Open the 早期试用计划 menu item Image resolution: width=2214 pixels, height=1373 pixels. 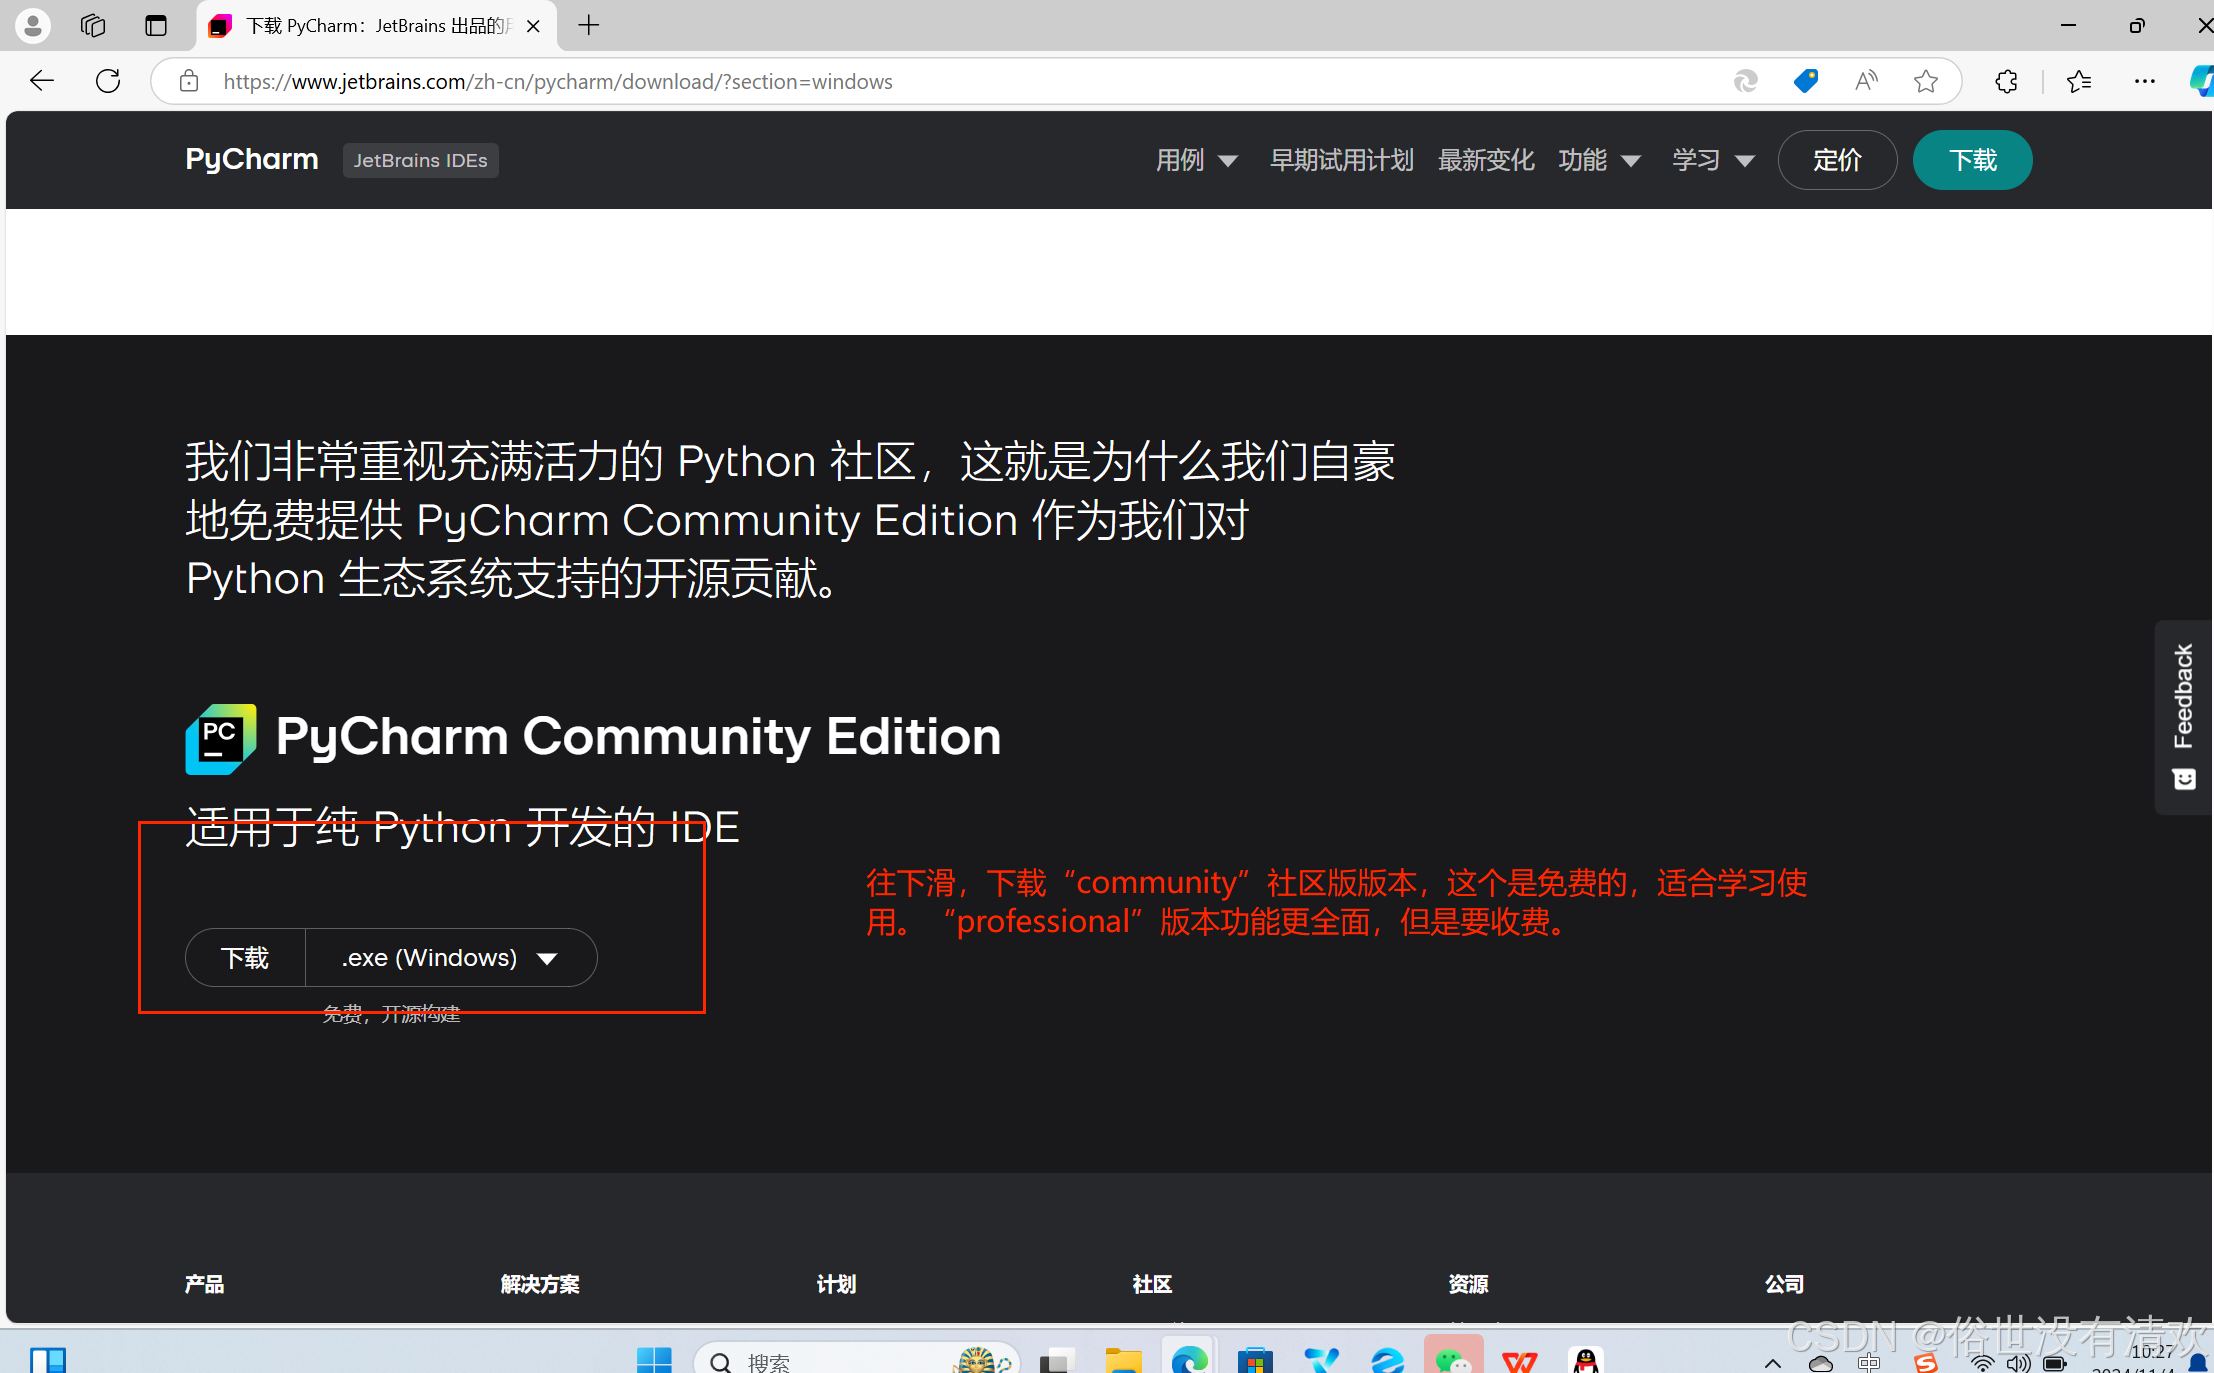tap(1341, 160)
